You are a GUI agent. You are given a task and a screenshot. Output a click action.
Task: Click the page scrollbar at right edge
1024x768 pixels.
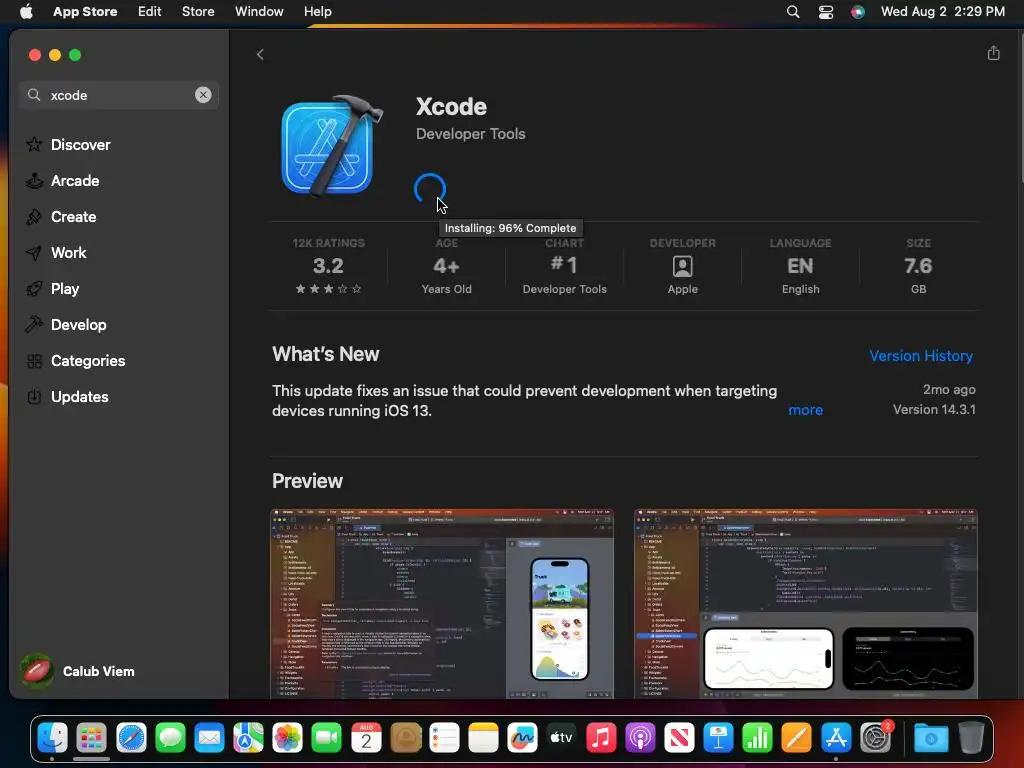point(1020,108)
